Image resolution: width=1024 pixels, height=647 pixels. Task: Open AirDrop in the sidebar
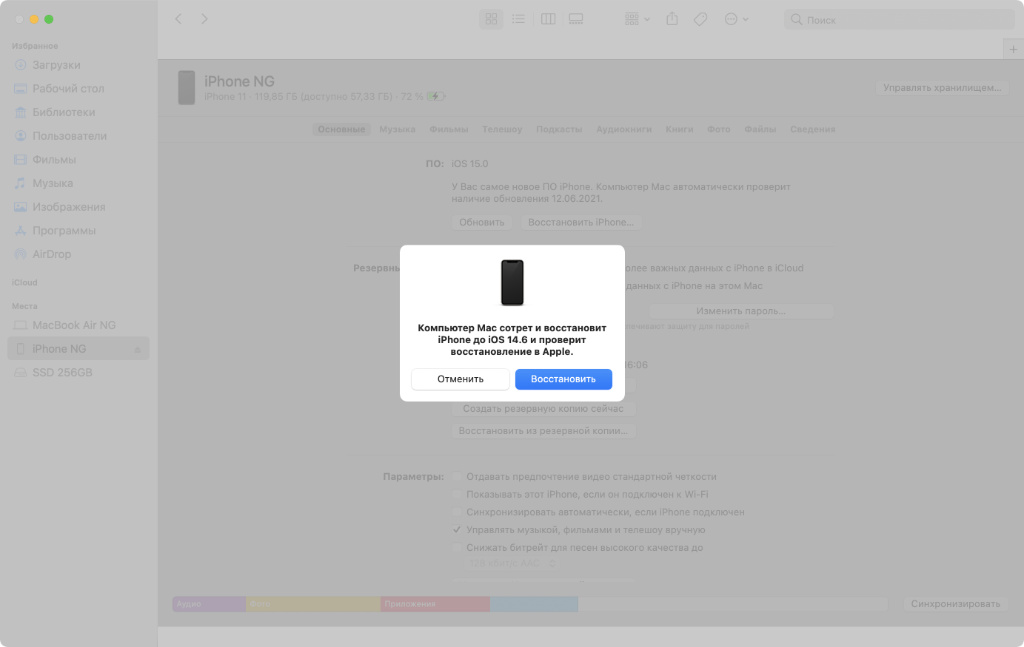[52, 254]
